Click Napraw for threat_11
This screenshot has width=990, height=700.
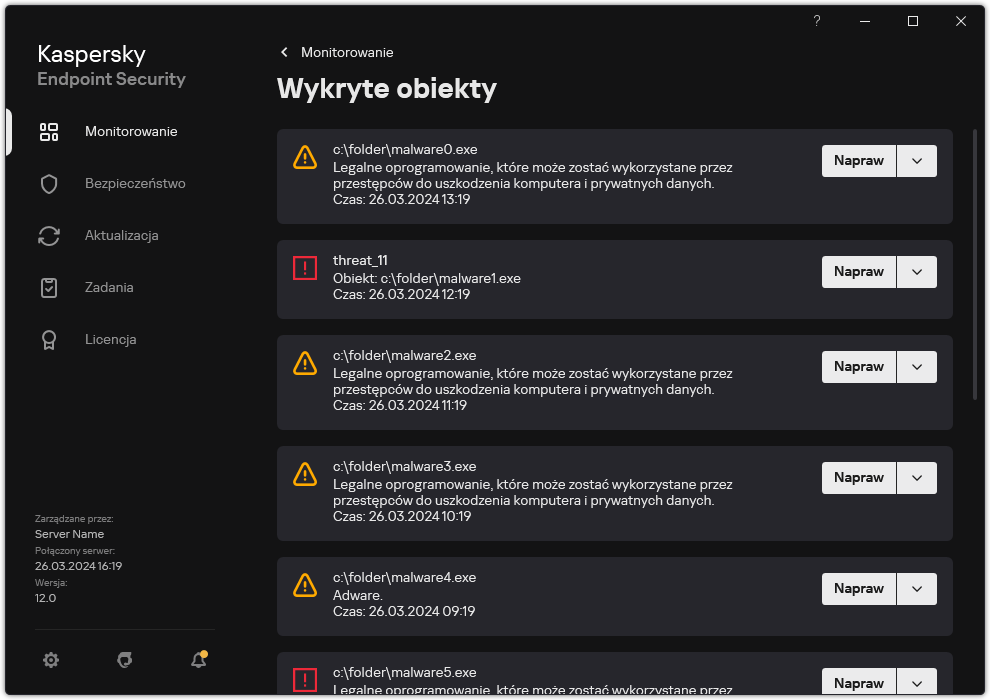pyautogui.click(x=858, y=271)
